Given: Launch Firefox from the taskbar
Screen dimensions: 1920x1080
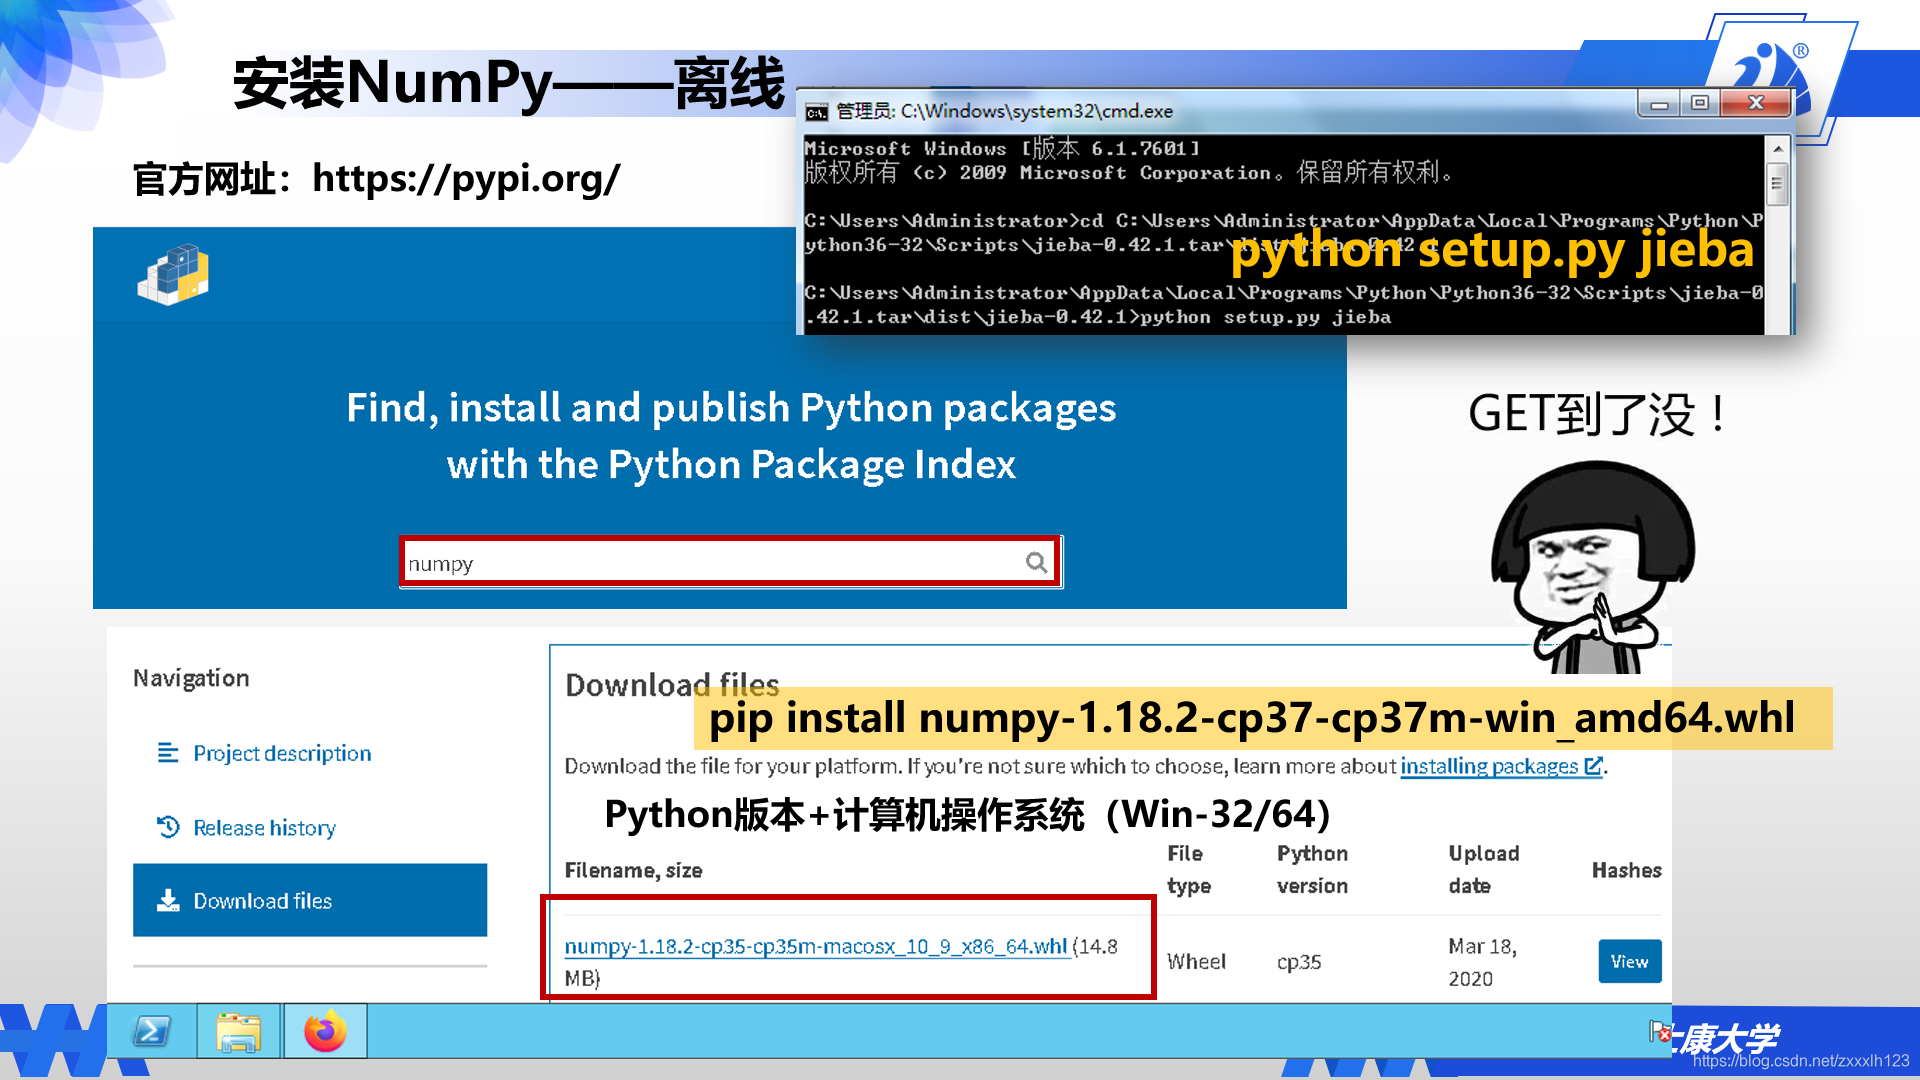Looking at the screenshot, I should pos(325,1031).
